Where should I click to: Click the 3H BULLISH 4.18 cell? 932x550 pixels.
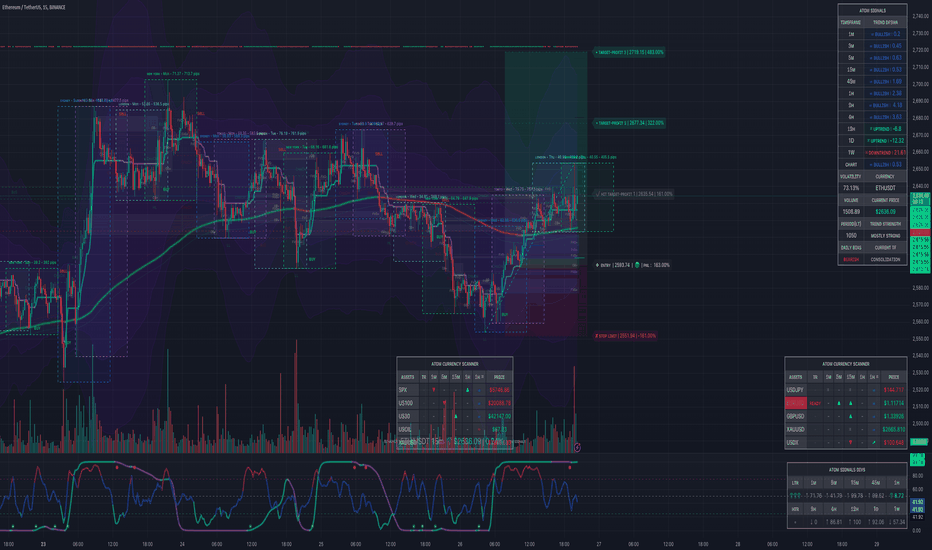[x=885, y=105]
